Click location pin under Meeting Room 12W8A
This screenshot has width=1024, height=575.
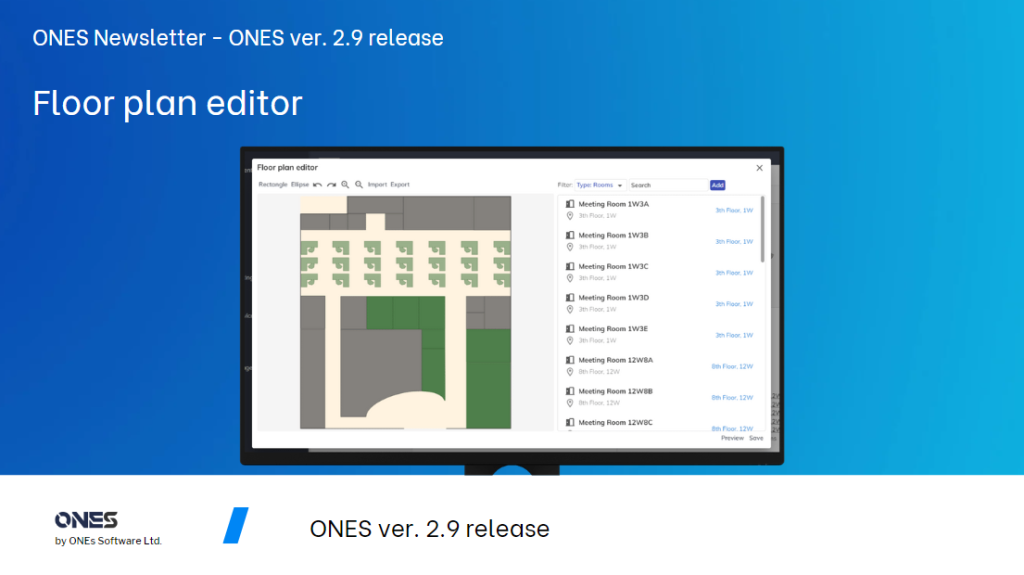[x=570, y=372]
